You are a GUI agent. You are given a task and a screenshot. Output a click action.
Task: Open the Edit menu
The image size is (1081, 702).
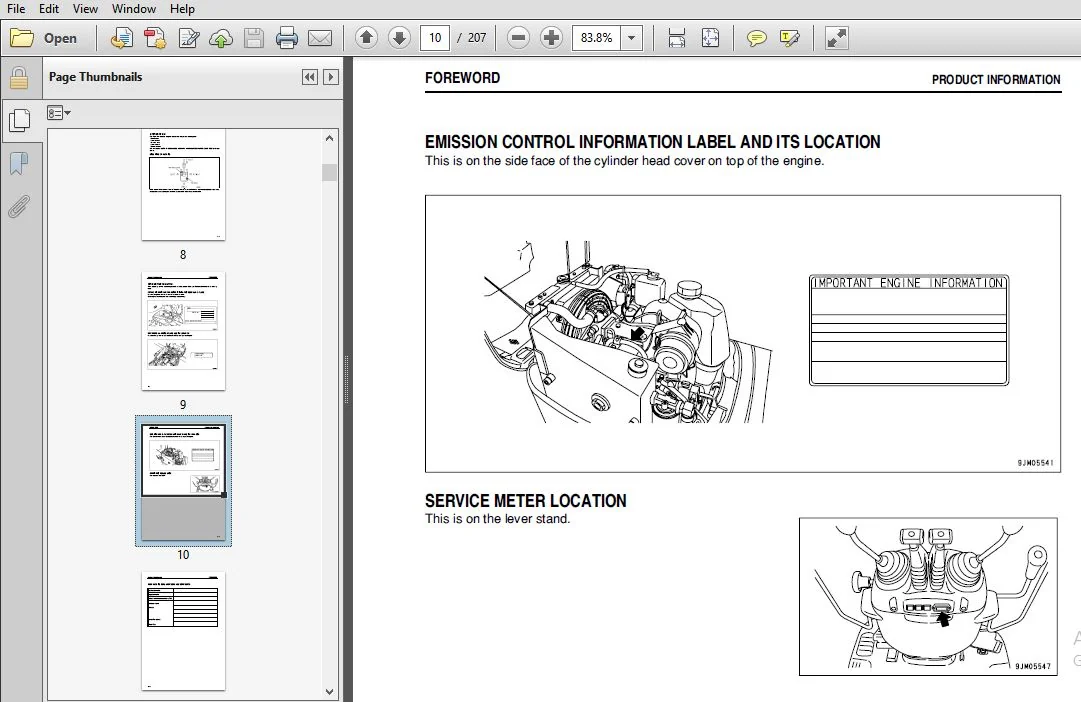click(x=48, y=9)
